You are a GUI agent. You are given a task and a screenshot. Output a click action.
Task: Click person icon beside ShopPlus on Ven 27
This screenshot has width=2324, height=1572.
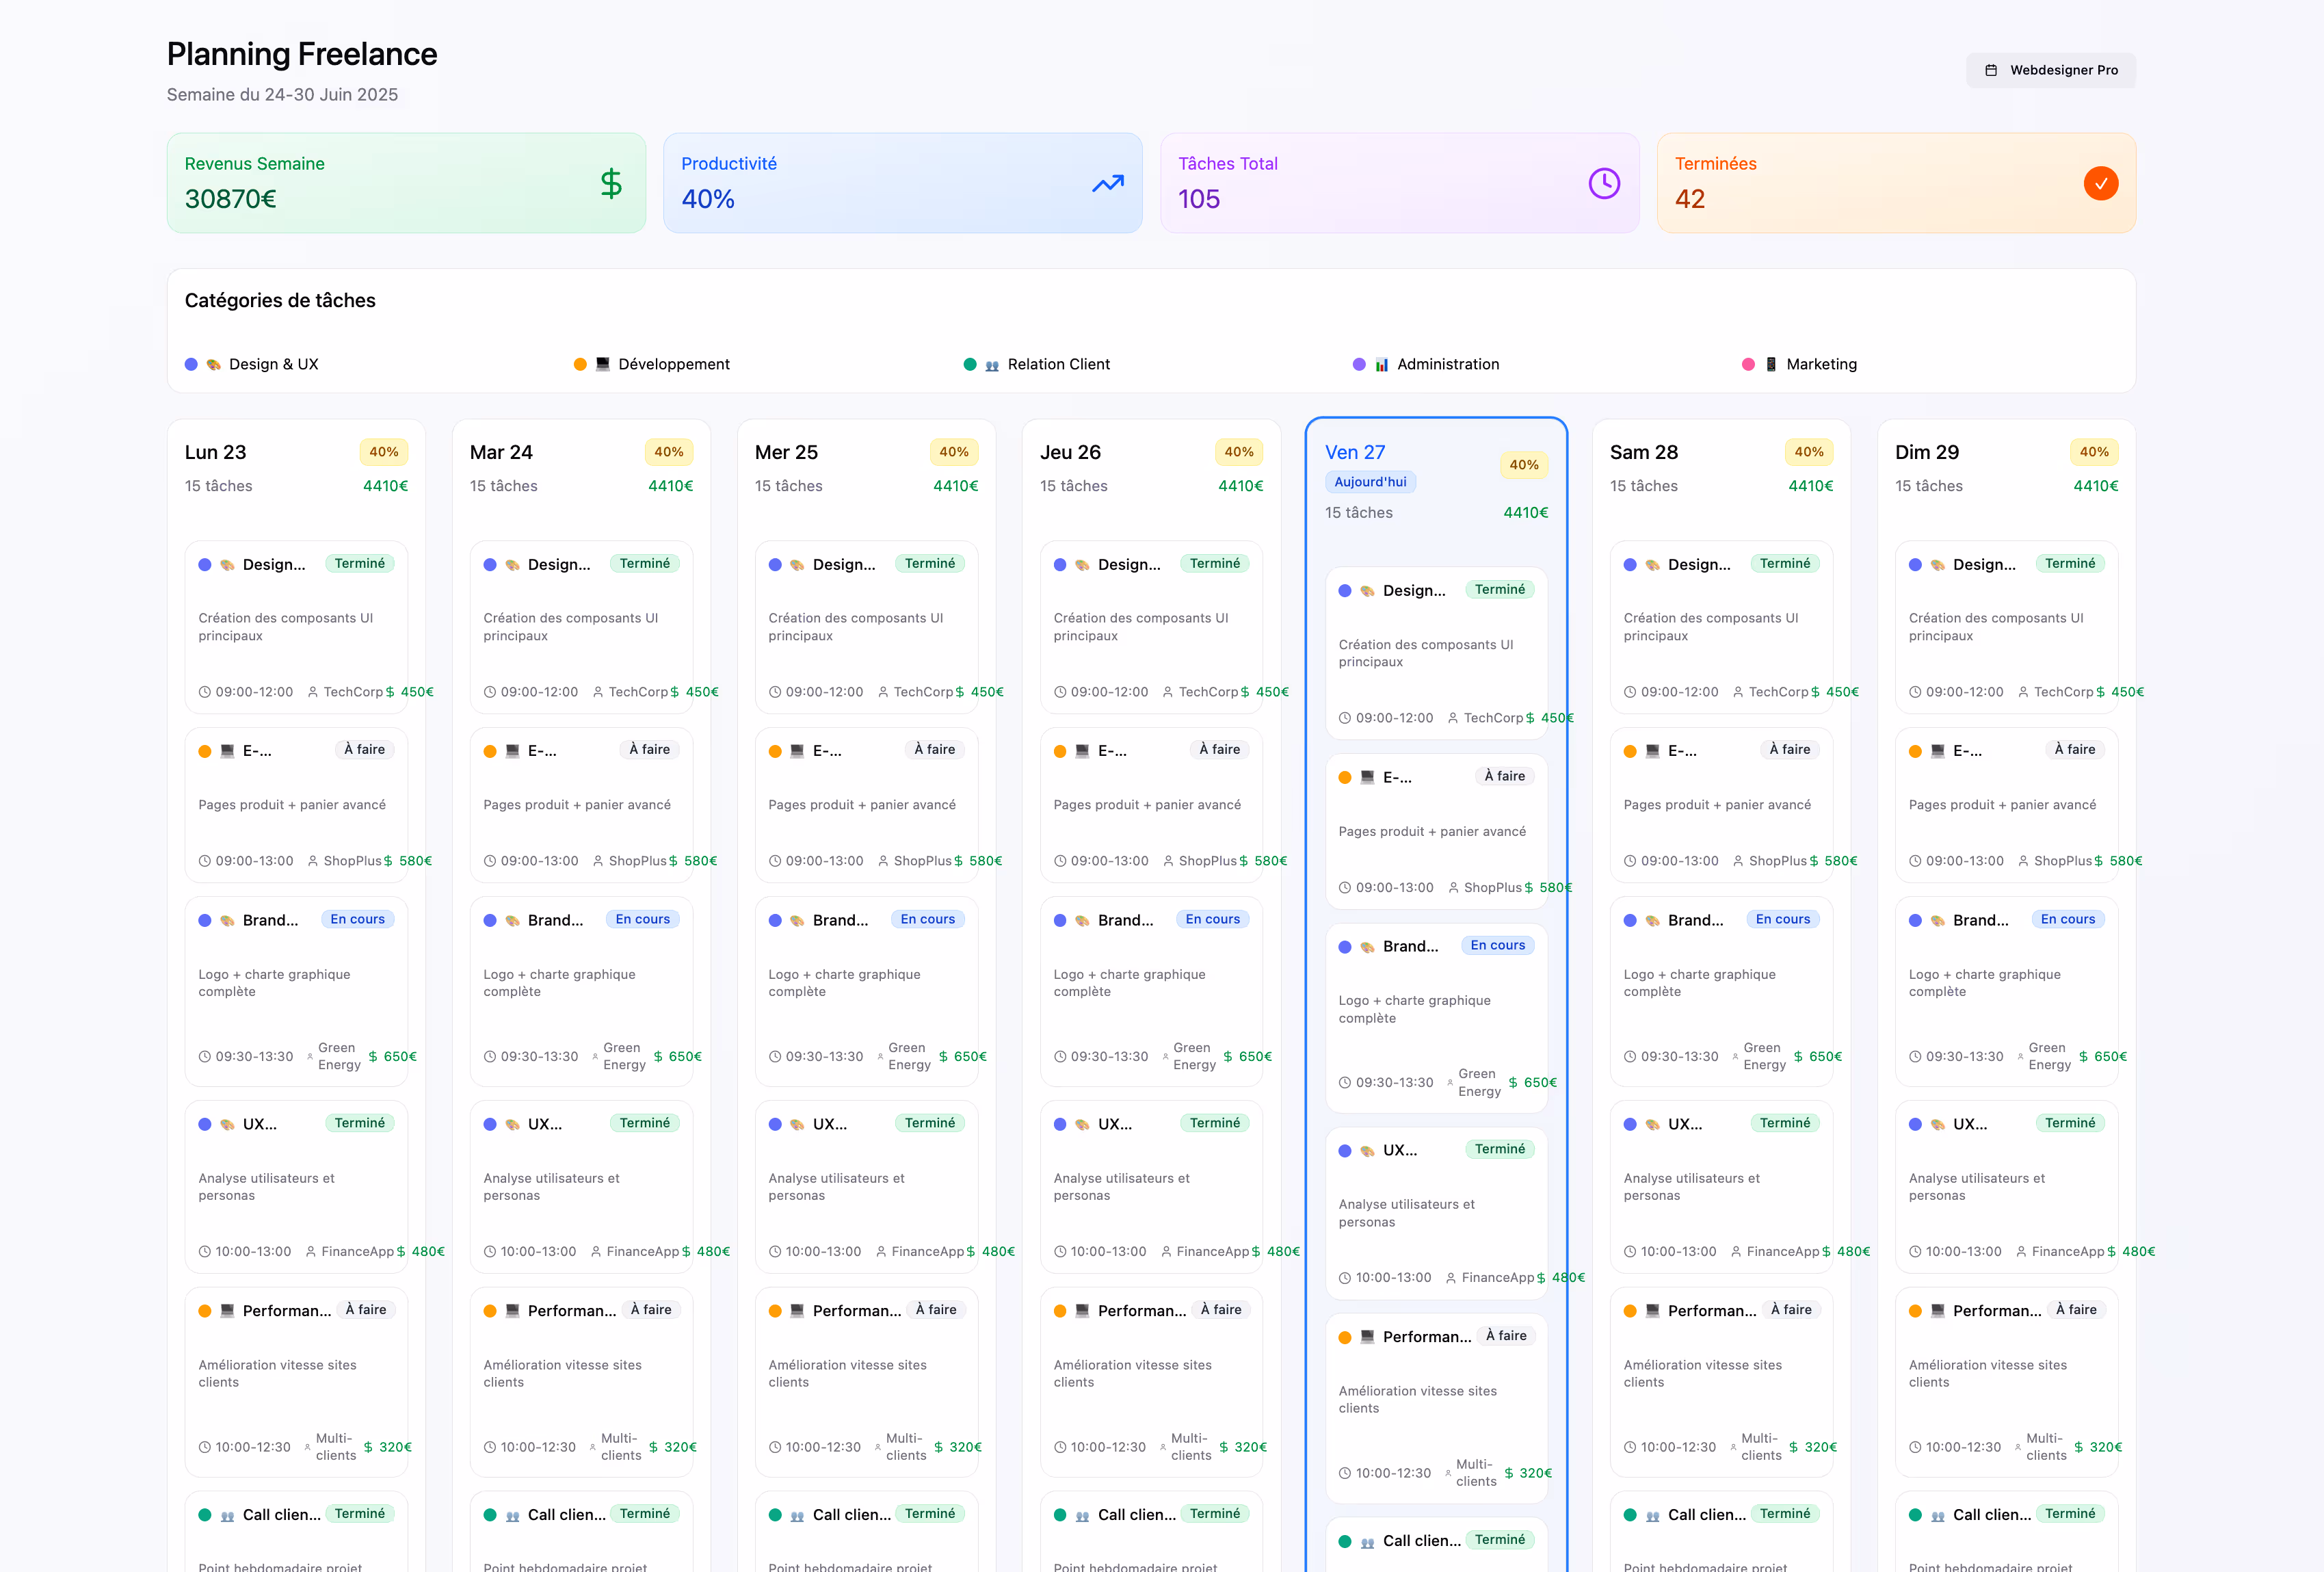(x=1453, y=888)
